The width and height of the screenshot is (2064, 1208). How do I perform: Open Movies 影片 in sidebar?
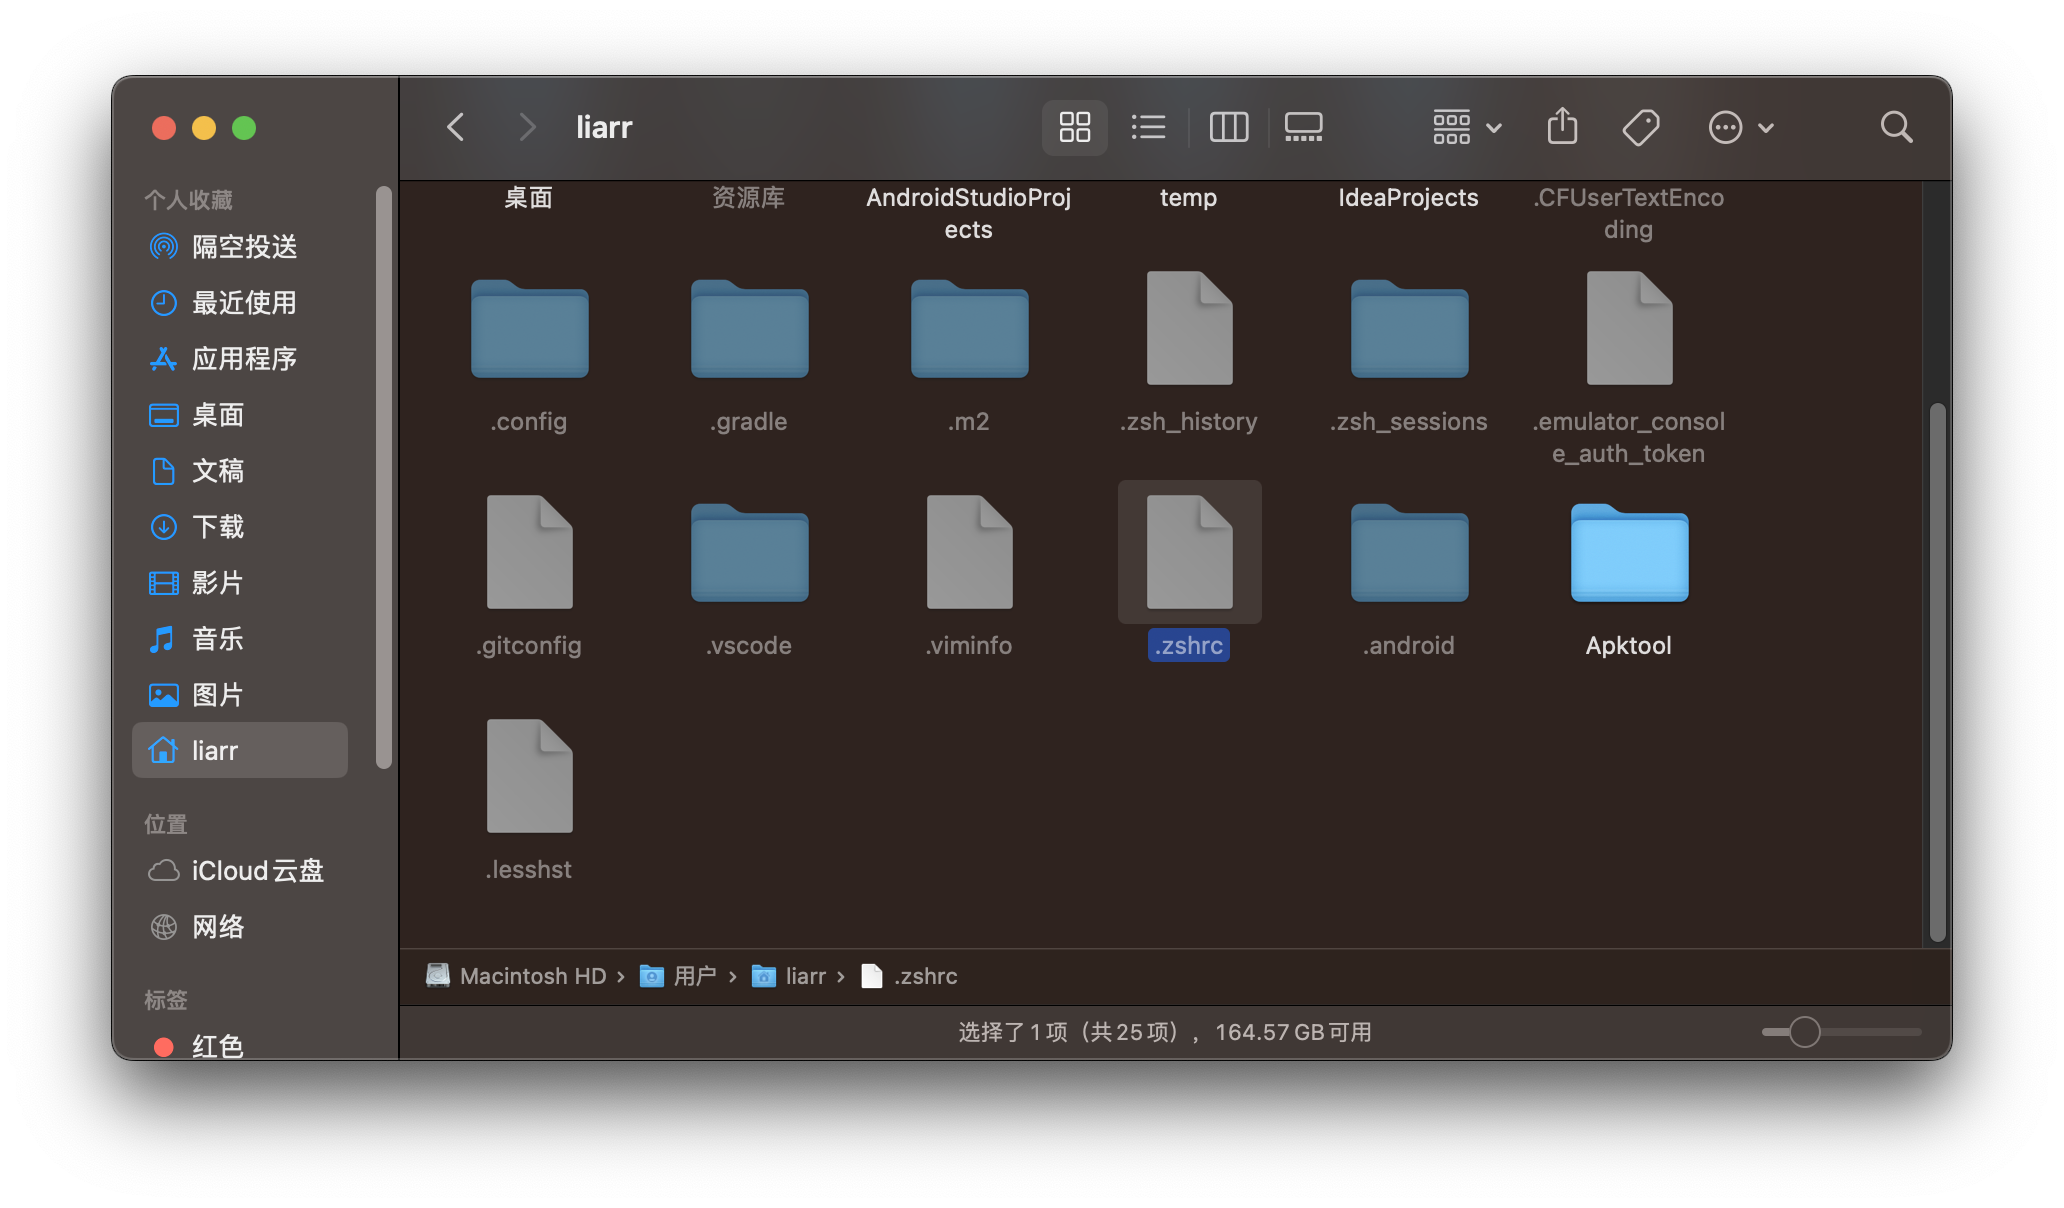point(240,582)
